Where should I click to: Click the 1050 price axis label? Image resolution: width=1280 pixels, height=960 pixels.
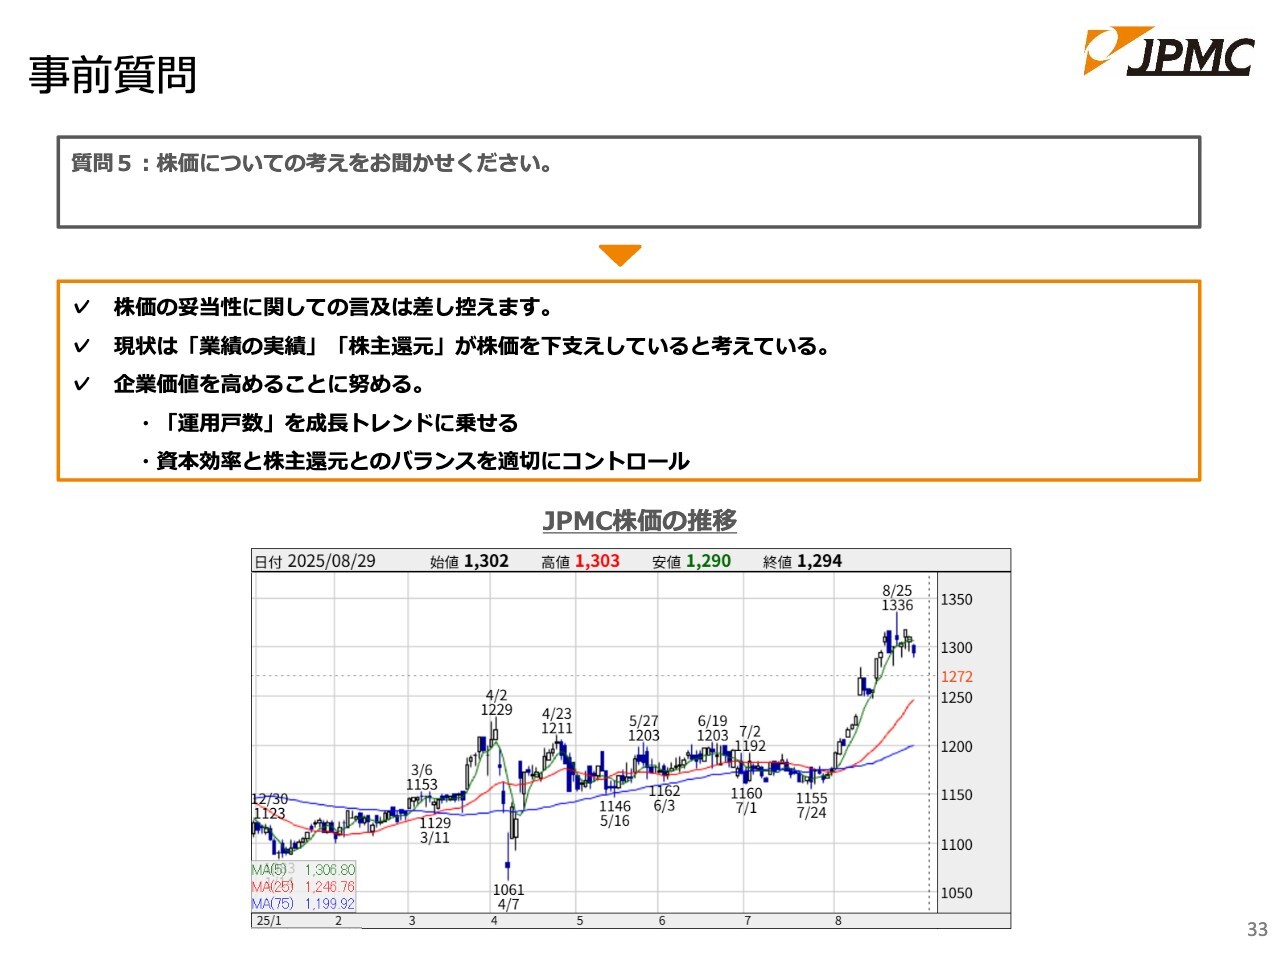[956, 893]
